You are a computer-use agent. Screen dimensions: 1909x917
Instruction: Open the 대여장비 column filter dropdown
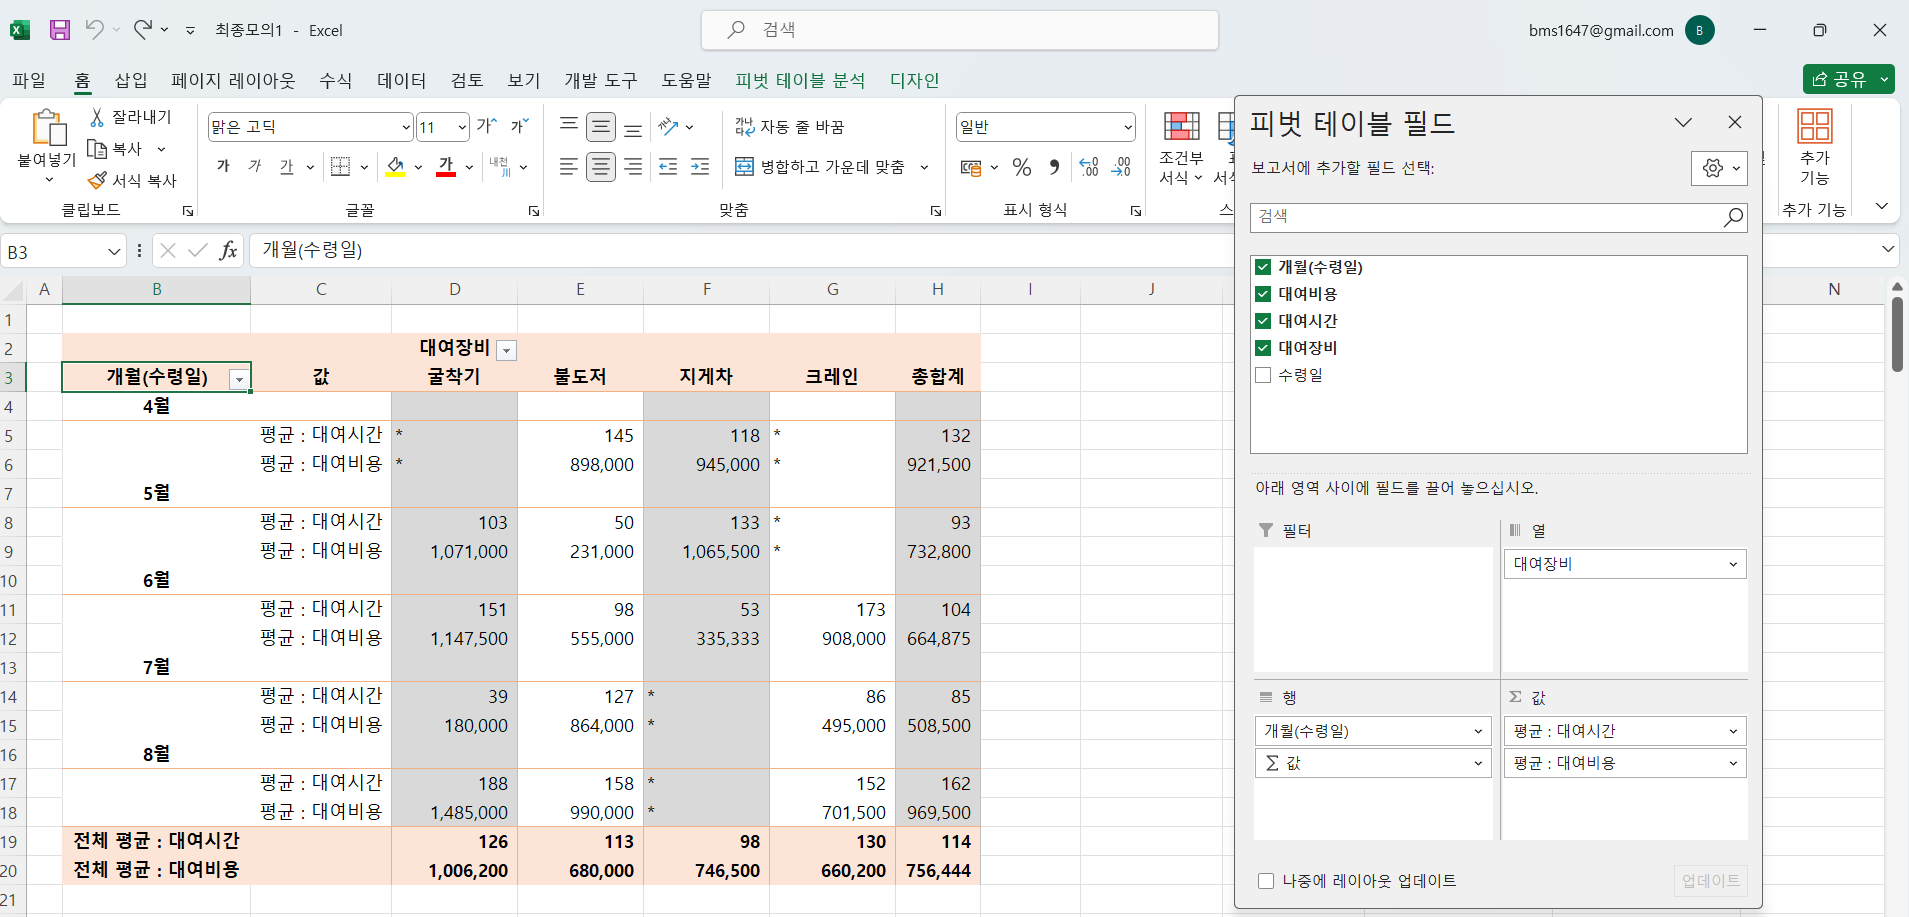pos(507,350)
